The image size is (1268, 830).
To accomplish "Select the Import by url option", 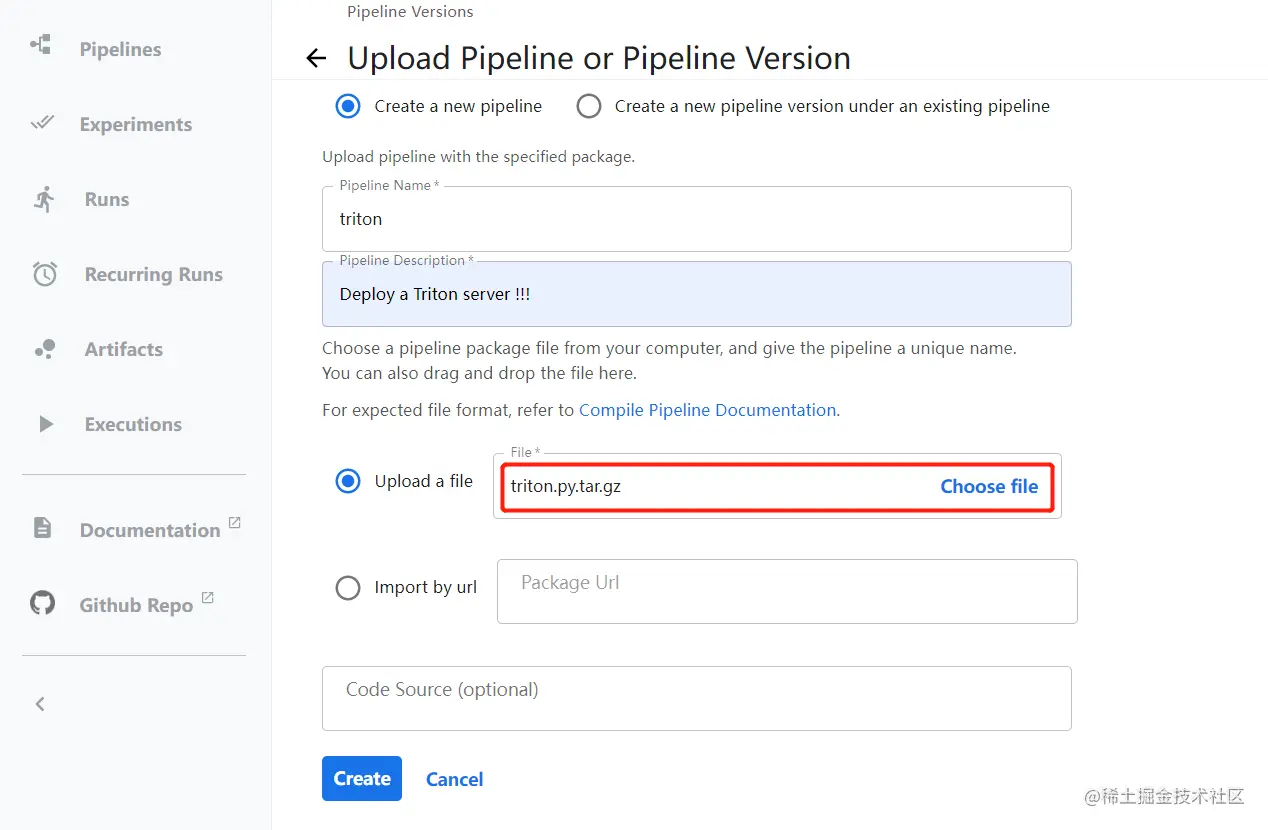I will (x=348, y=587).
